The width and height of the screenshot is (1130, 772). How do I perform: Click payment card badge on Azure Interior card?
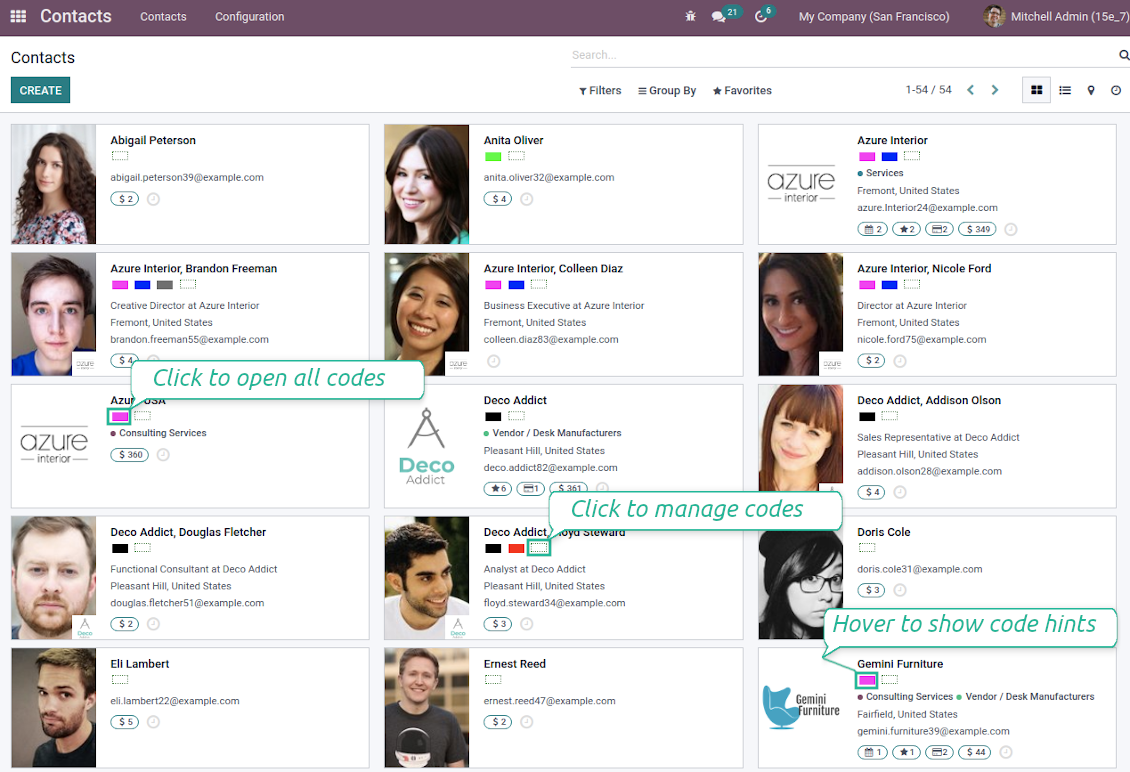coord(940,229)
